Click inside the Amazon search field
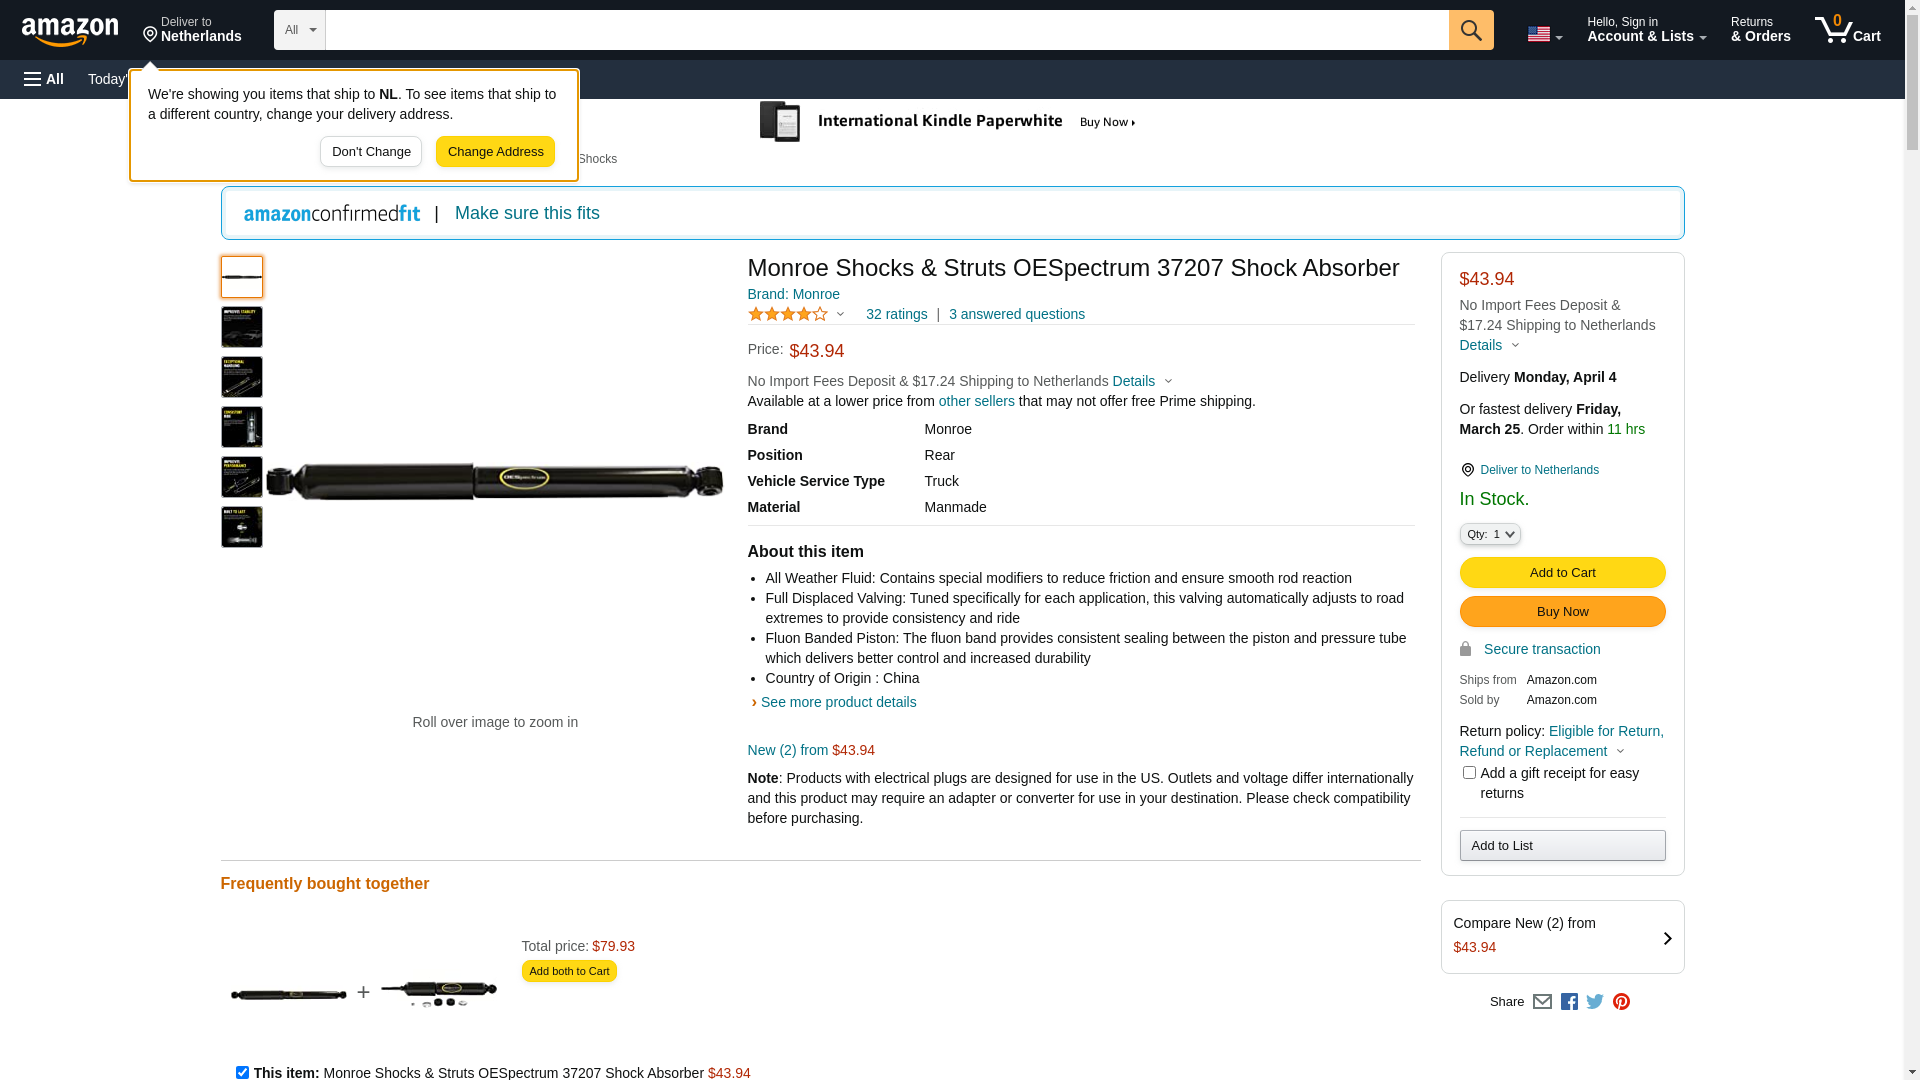Viewport: 1920px width, 1080px height. 886,30
